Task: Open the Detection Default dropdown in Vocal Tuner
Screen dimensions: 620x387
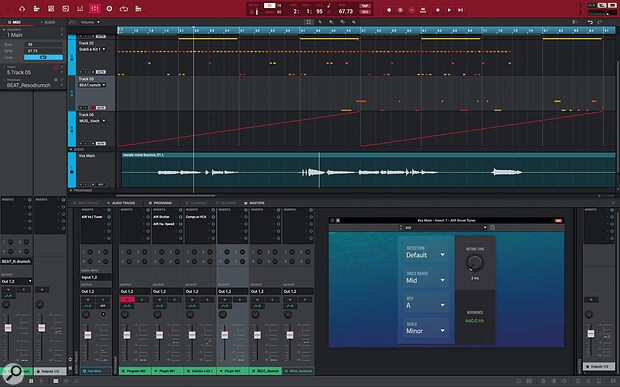Action: (x=425, y=252)
